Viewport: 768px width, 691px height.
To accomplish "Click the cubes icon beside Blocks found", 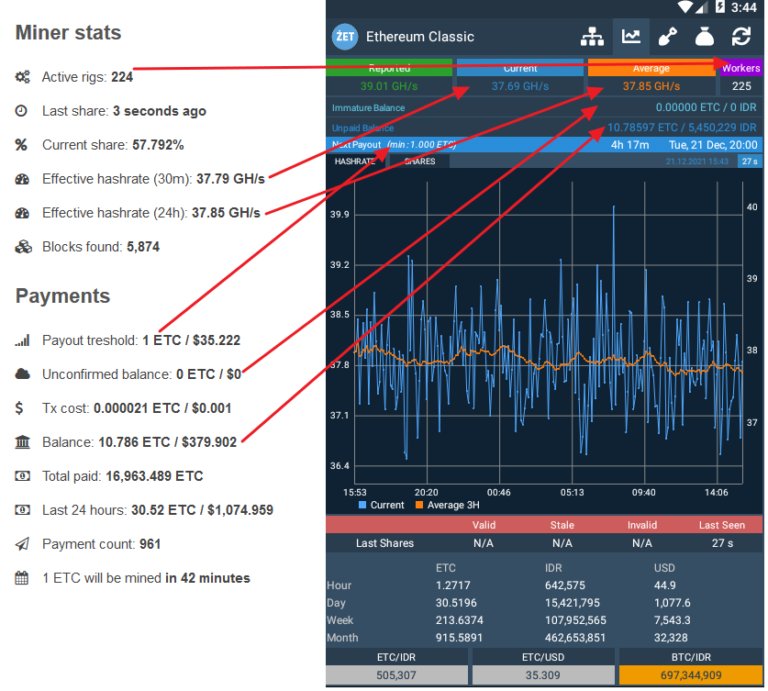I will coord(23,247).
